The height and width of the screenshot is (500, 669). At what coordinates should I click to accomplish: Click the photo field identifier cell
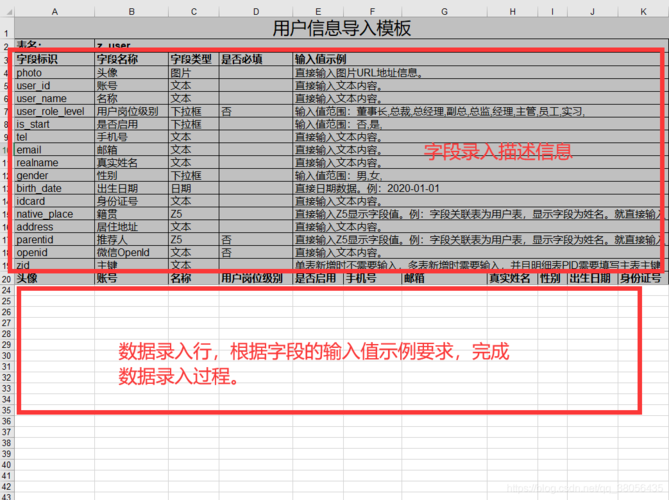point(55,73)
